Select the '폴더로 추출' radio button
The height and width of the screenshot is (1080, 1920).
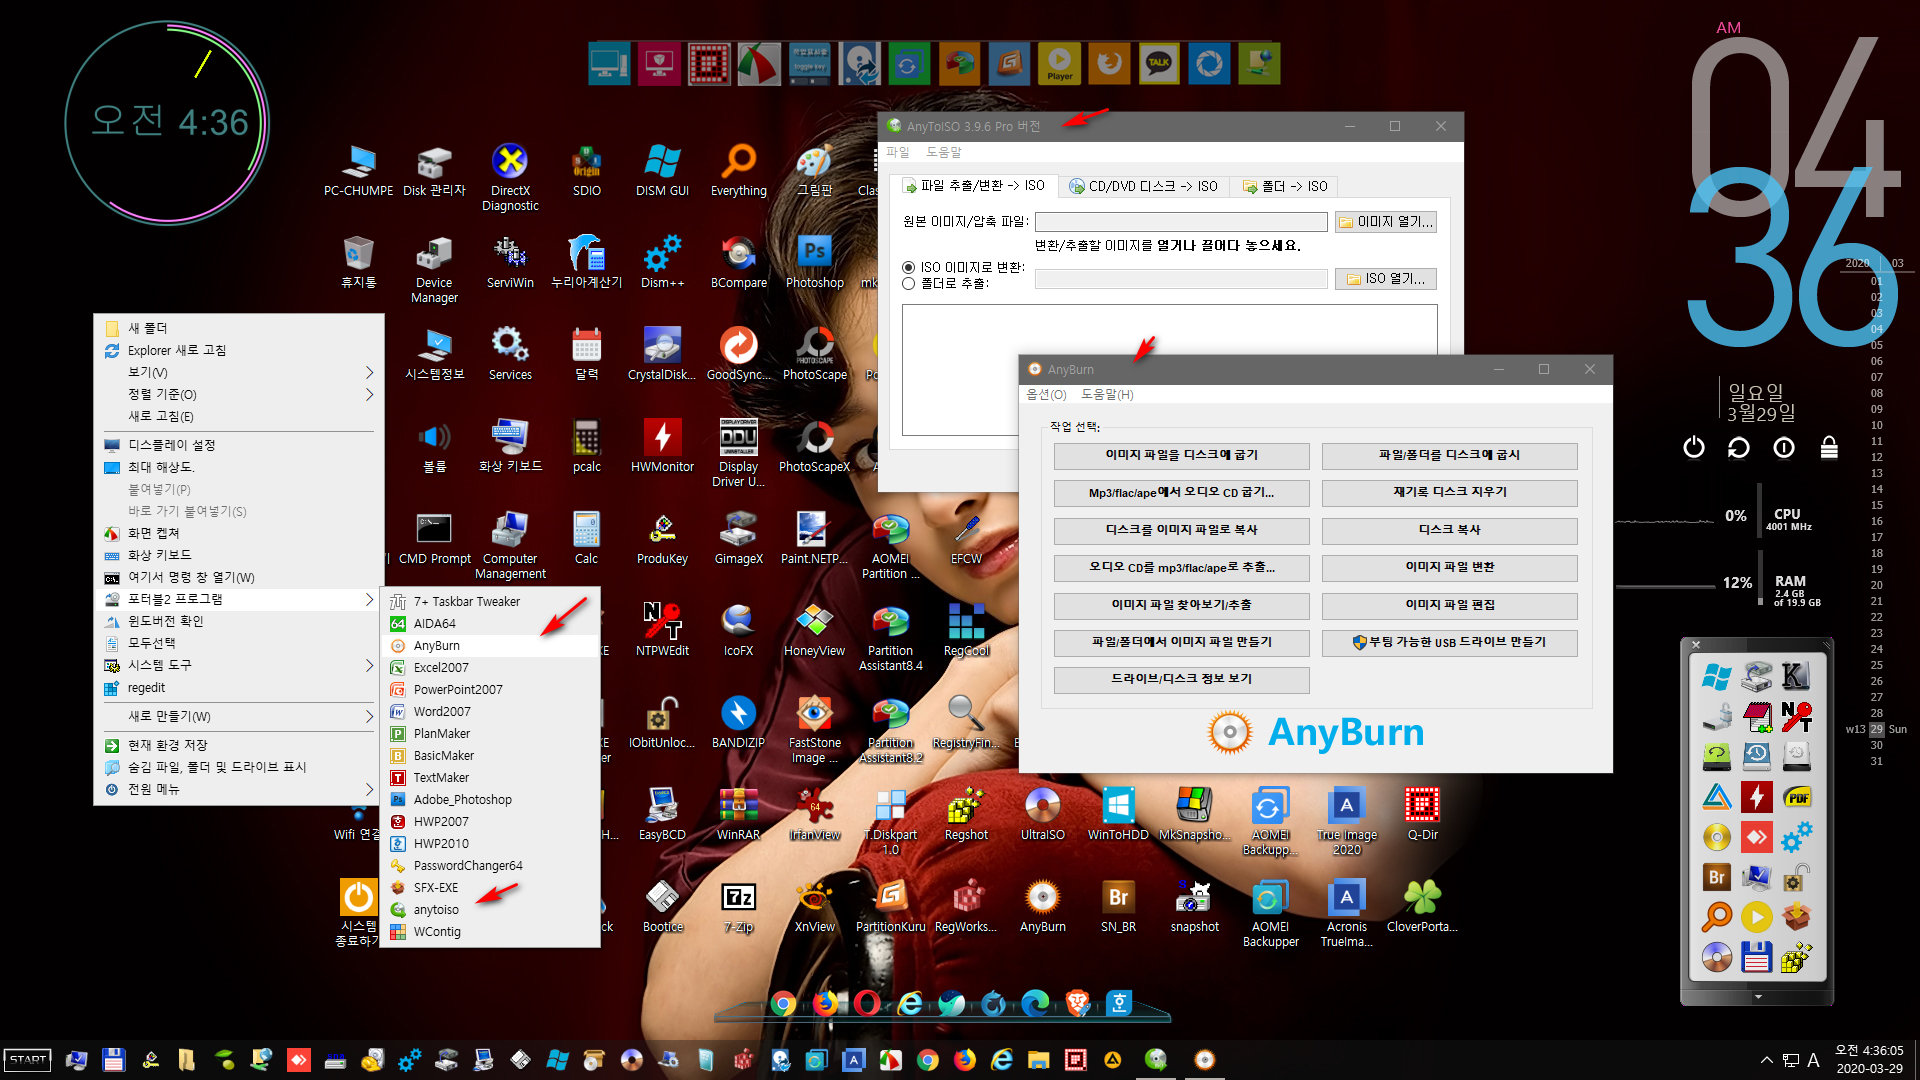908,283
